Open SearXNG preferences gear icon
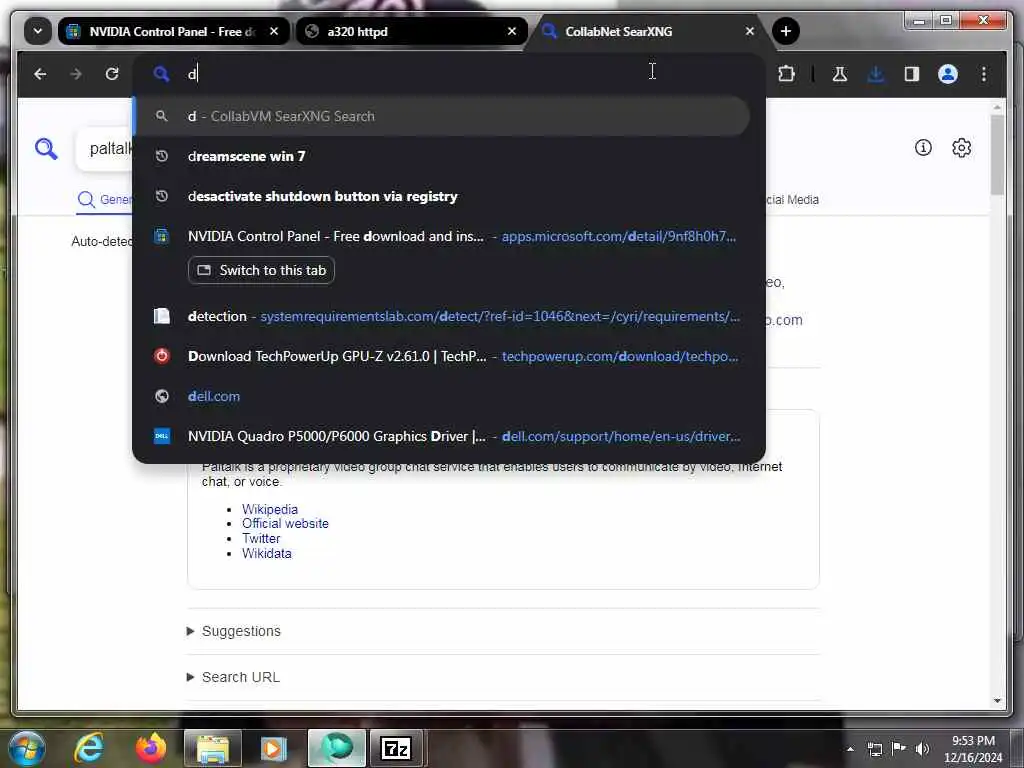This screenshot has width=1024, height=768. pyautogui.click(x=961, y=148)
